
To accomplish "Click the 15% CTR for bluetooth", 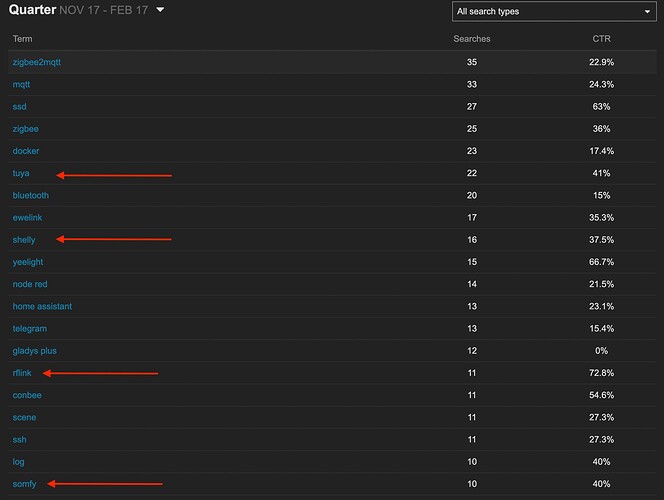I will click(601, 196).
